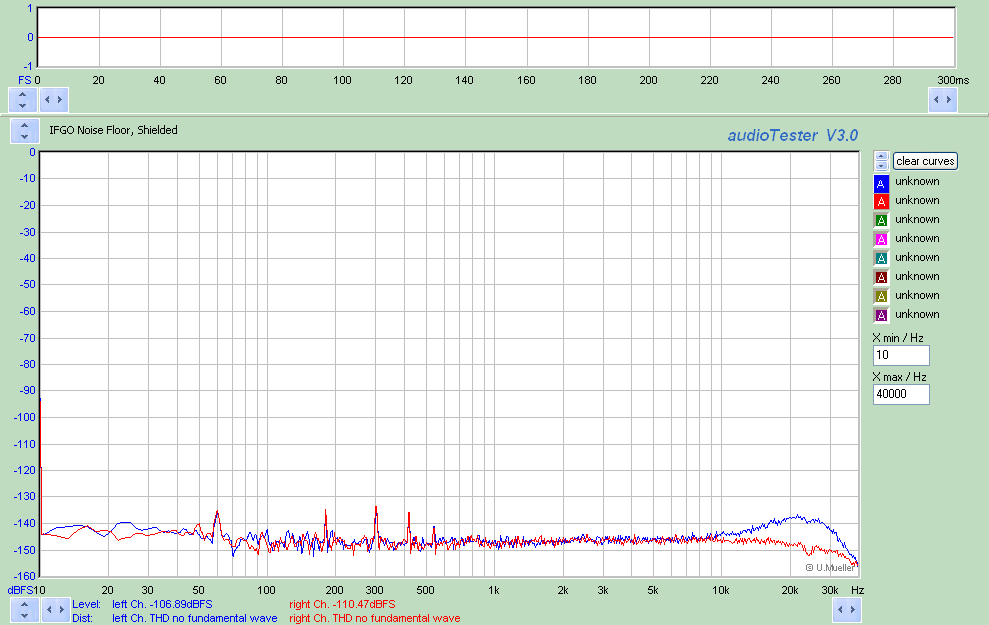Click the X min / Hz input field
The image size is (989, 625).
point(901,355)
